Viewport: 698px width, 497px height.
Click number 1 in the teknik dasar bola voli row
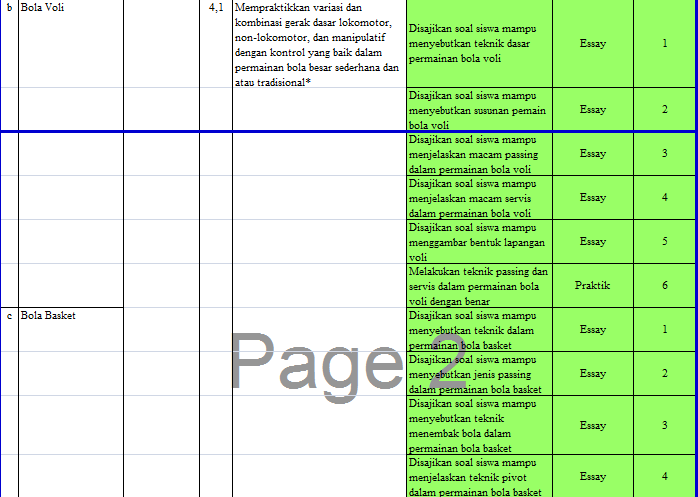point(664,43)
